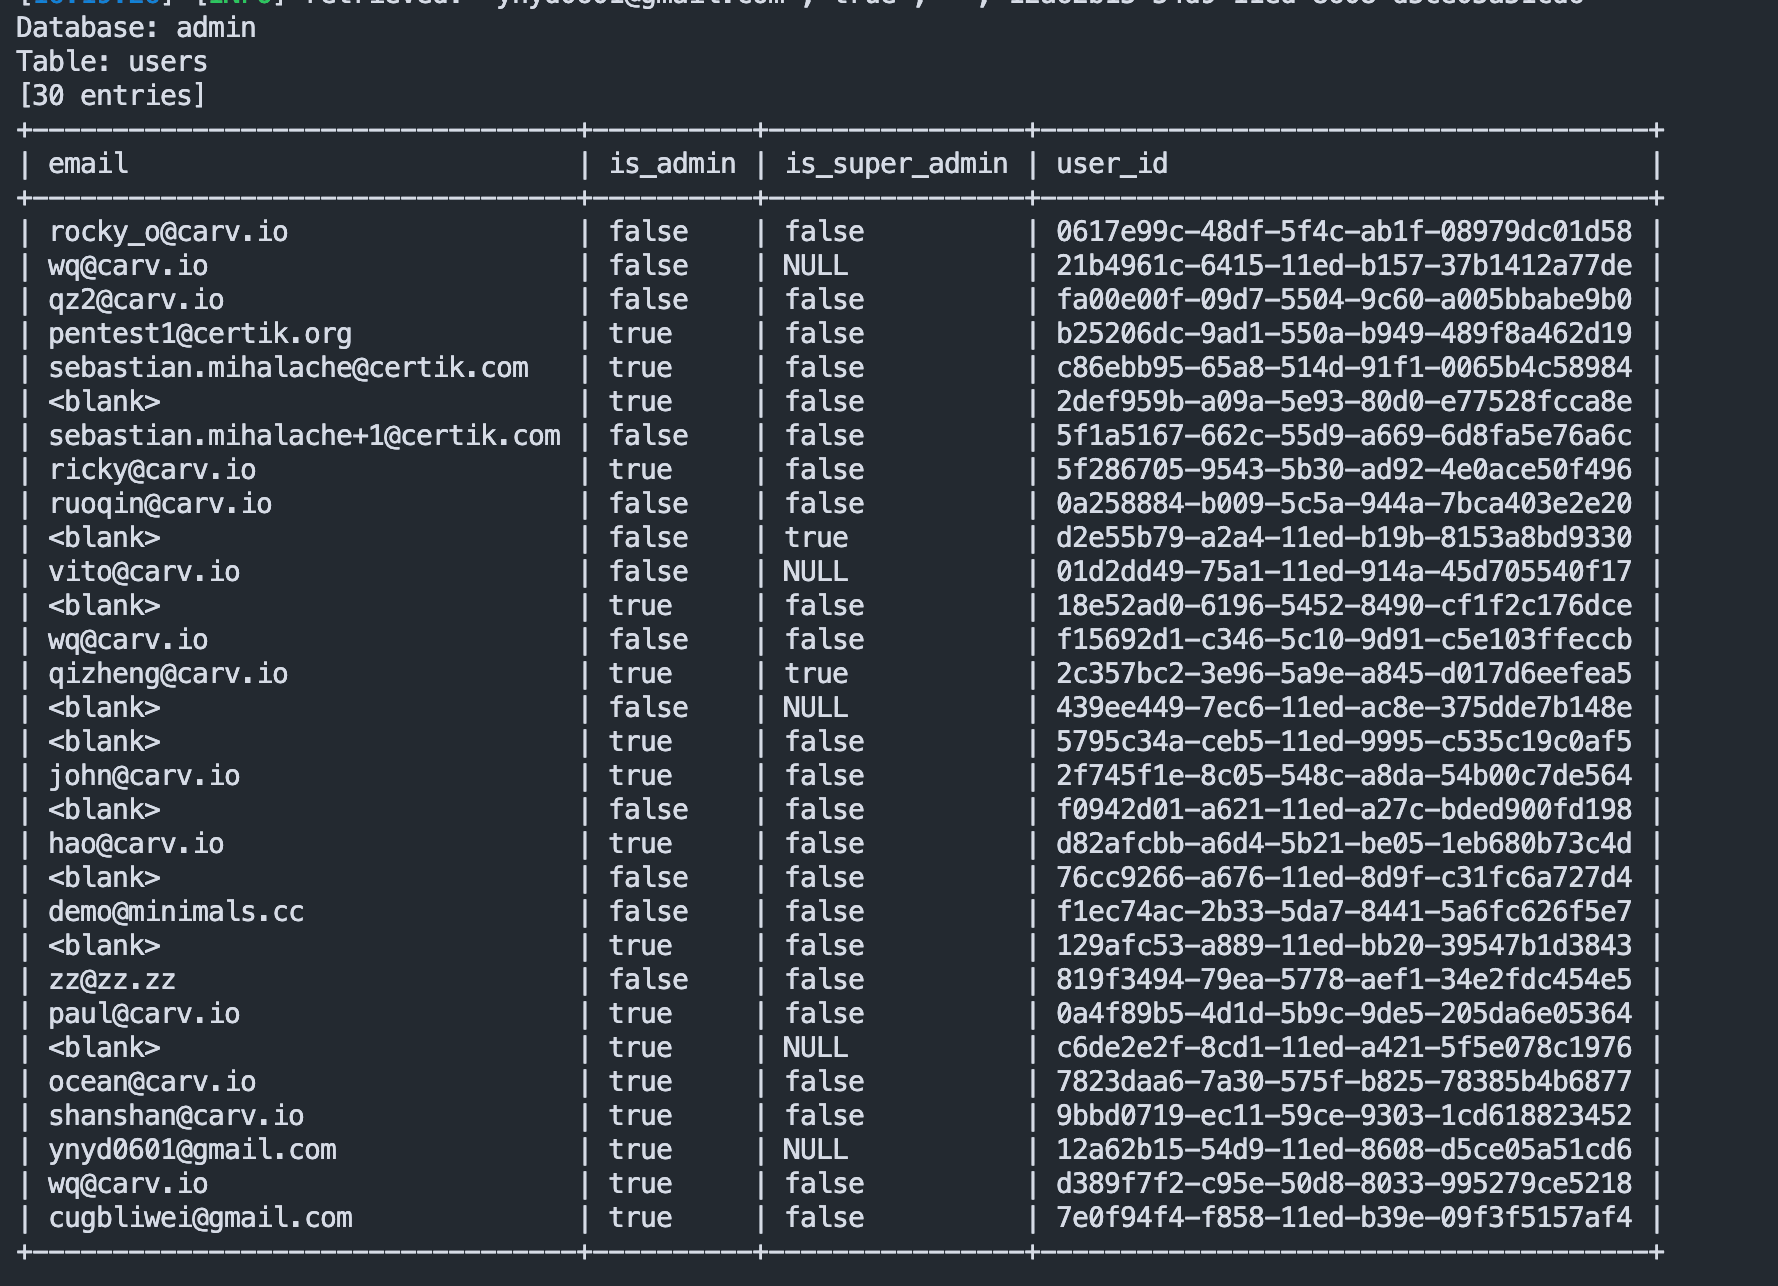This screenshot has height=1286, width=1778.
Task: Click user_id 439ee449-7ec6-11ed-ac8e-375dde7b148e
Action: pos(1344,708)
